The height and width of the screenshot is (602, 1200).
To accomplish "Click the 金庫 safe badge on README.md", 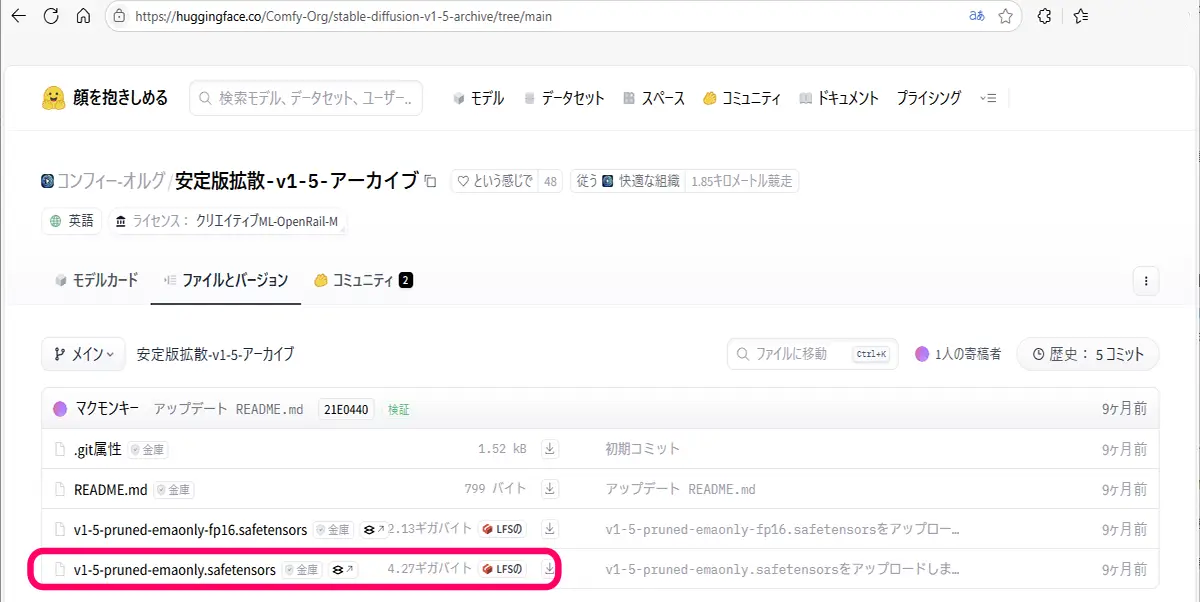I will pyautogui.click(x=173, y=490).
